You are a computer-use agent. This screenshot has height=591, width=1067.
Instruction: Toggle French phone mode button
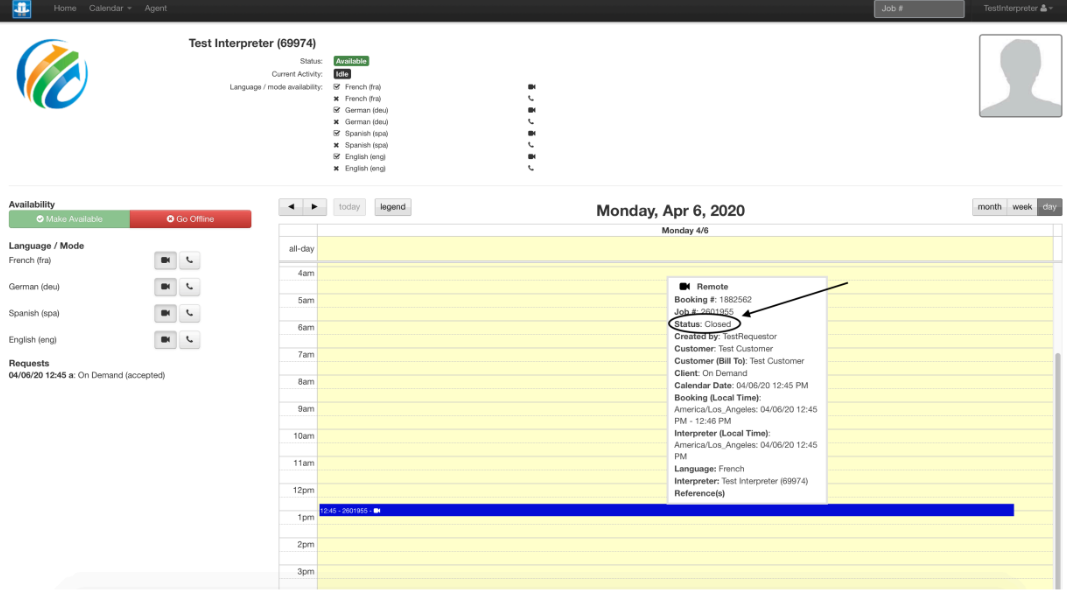189,260
